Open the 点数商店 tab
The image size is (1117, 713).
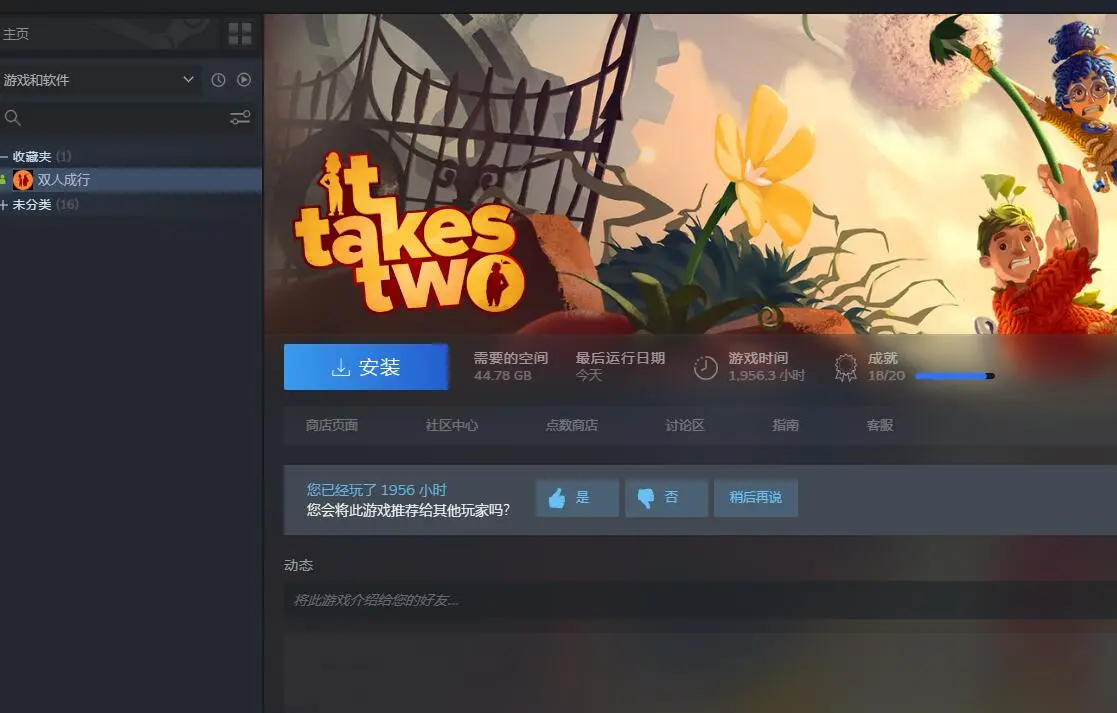(571, 425)
